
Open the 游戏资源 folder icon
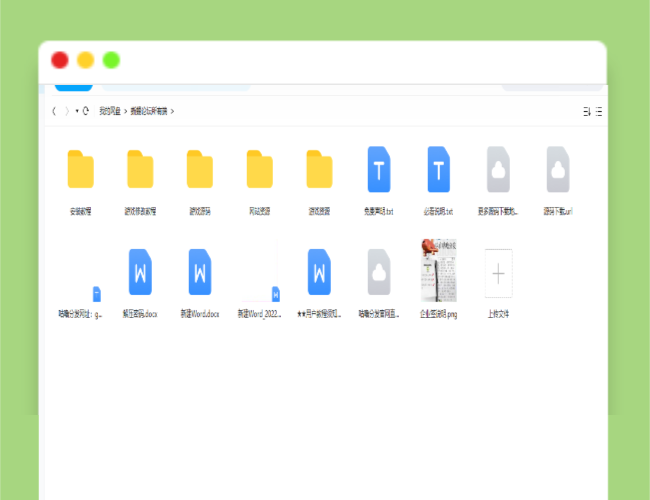[319, 169]
